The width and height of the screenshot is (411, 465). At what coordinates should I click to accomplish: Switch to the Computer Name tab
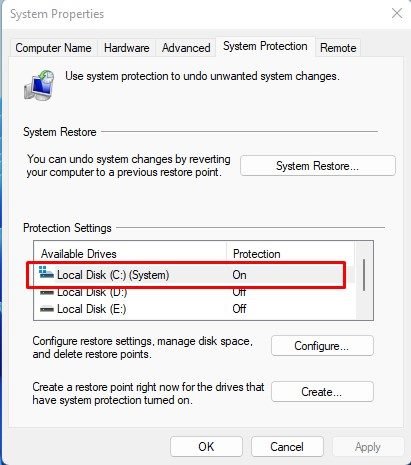53,48
